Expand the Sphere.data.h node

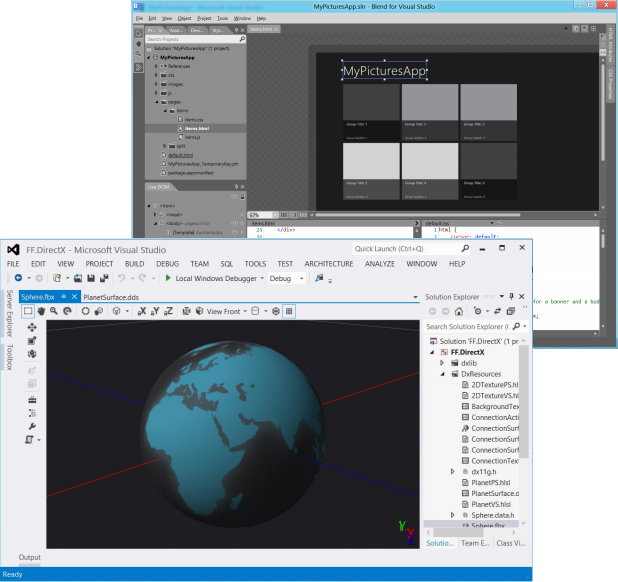coord(453,515)
